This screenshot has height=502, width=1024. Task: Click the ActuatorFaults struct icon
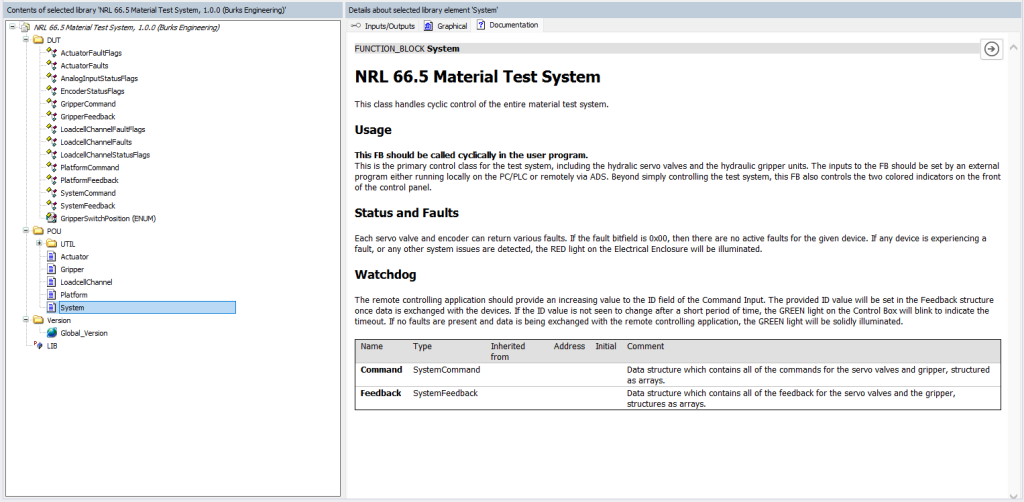52,65
